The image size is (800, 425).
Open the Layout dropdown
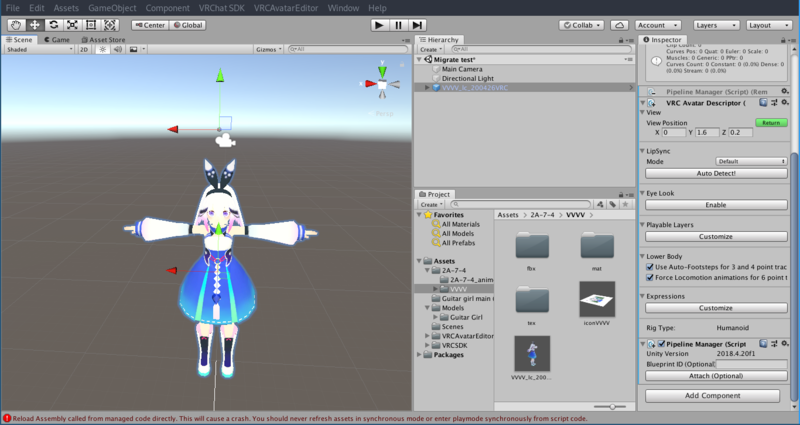coord(768,25)
